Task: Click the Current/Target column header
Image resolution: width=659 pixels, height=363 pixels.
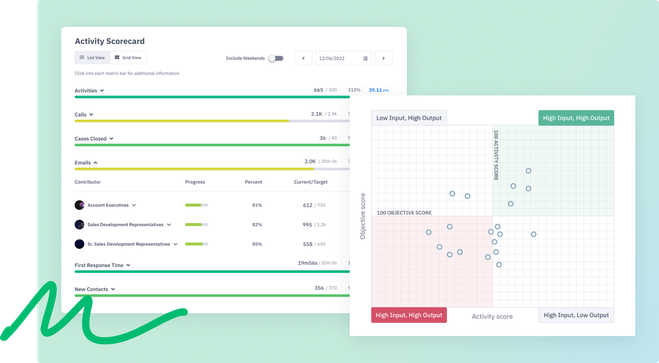Action: [311, 182]
